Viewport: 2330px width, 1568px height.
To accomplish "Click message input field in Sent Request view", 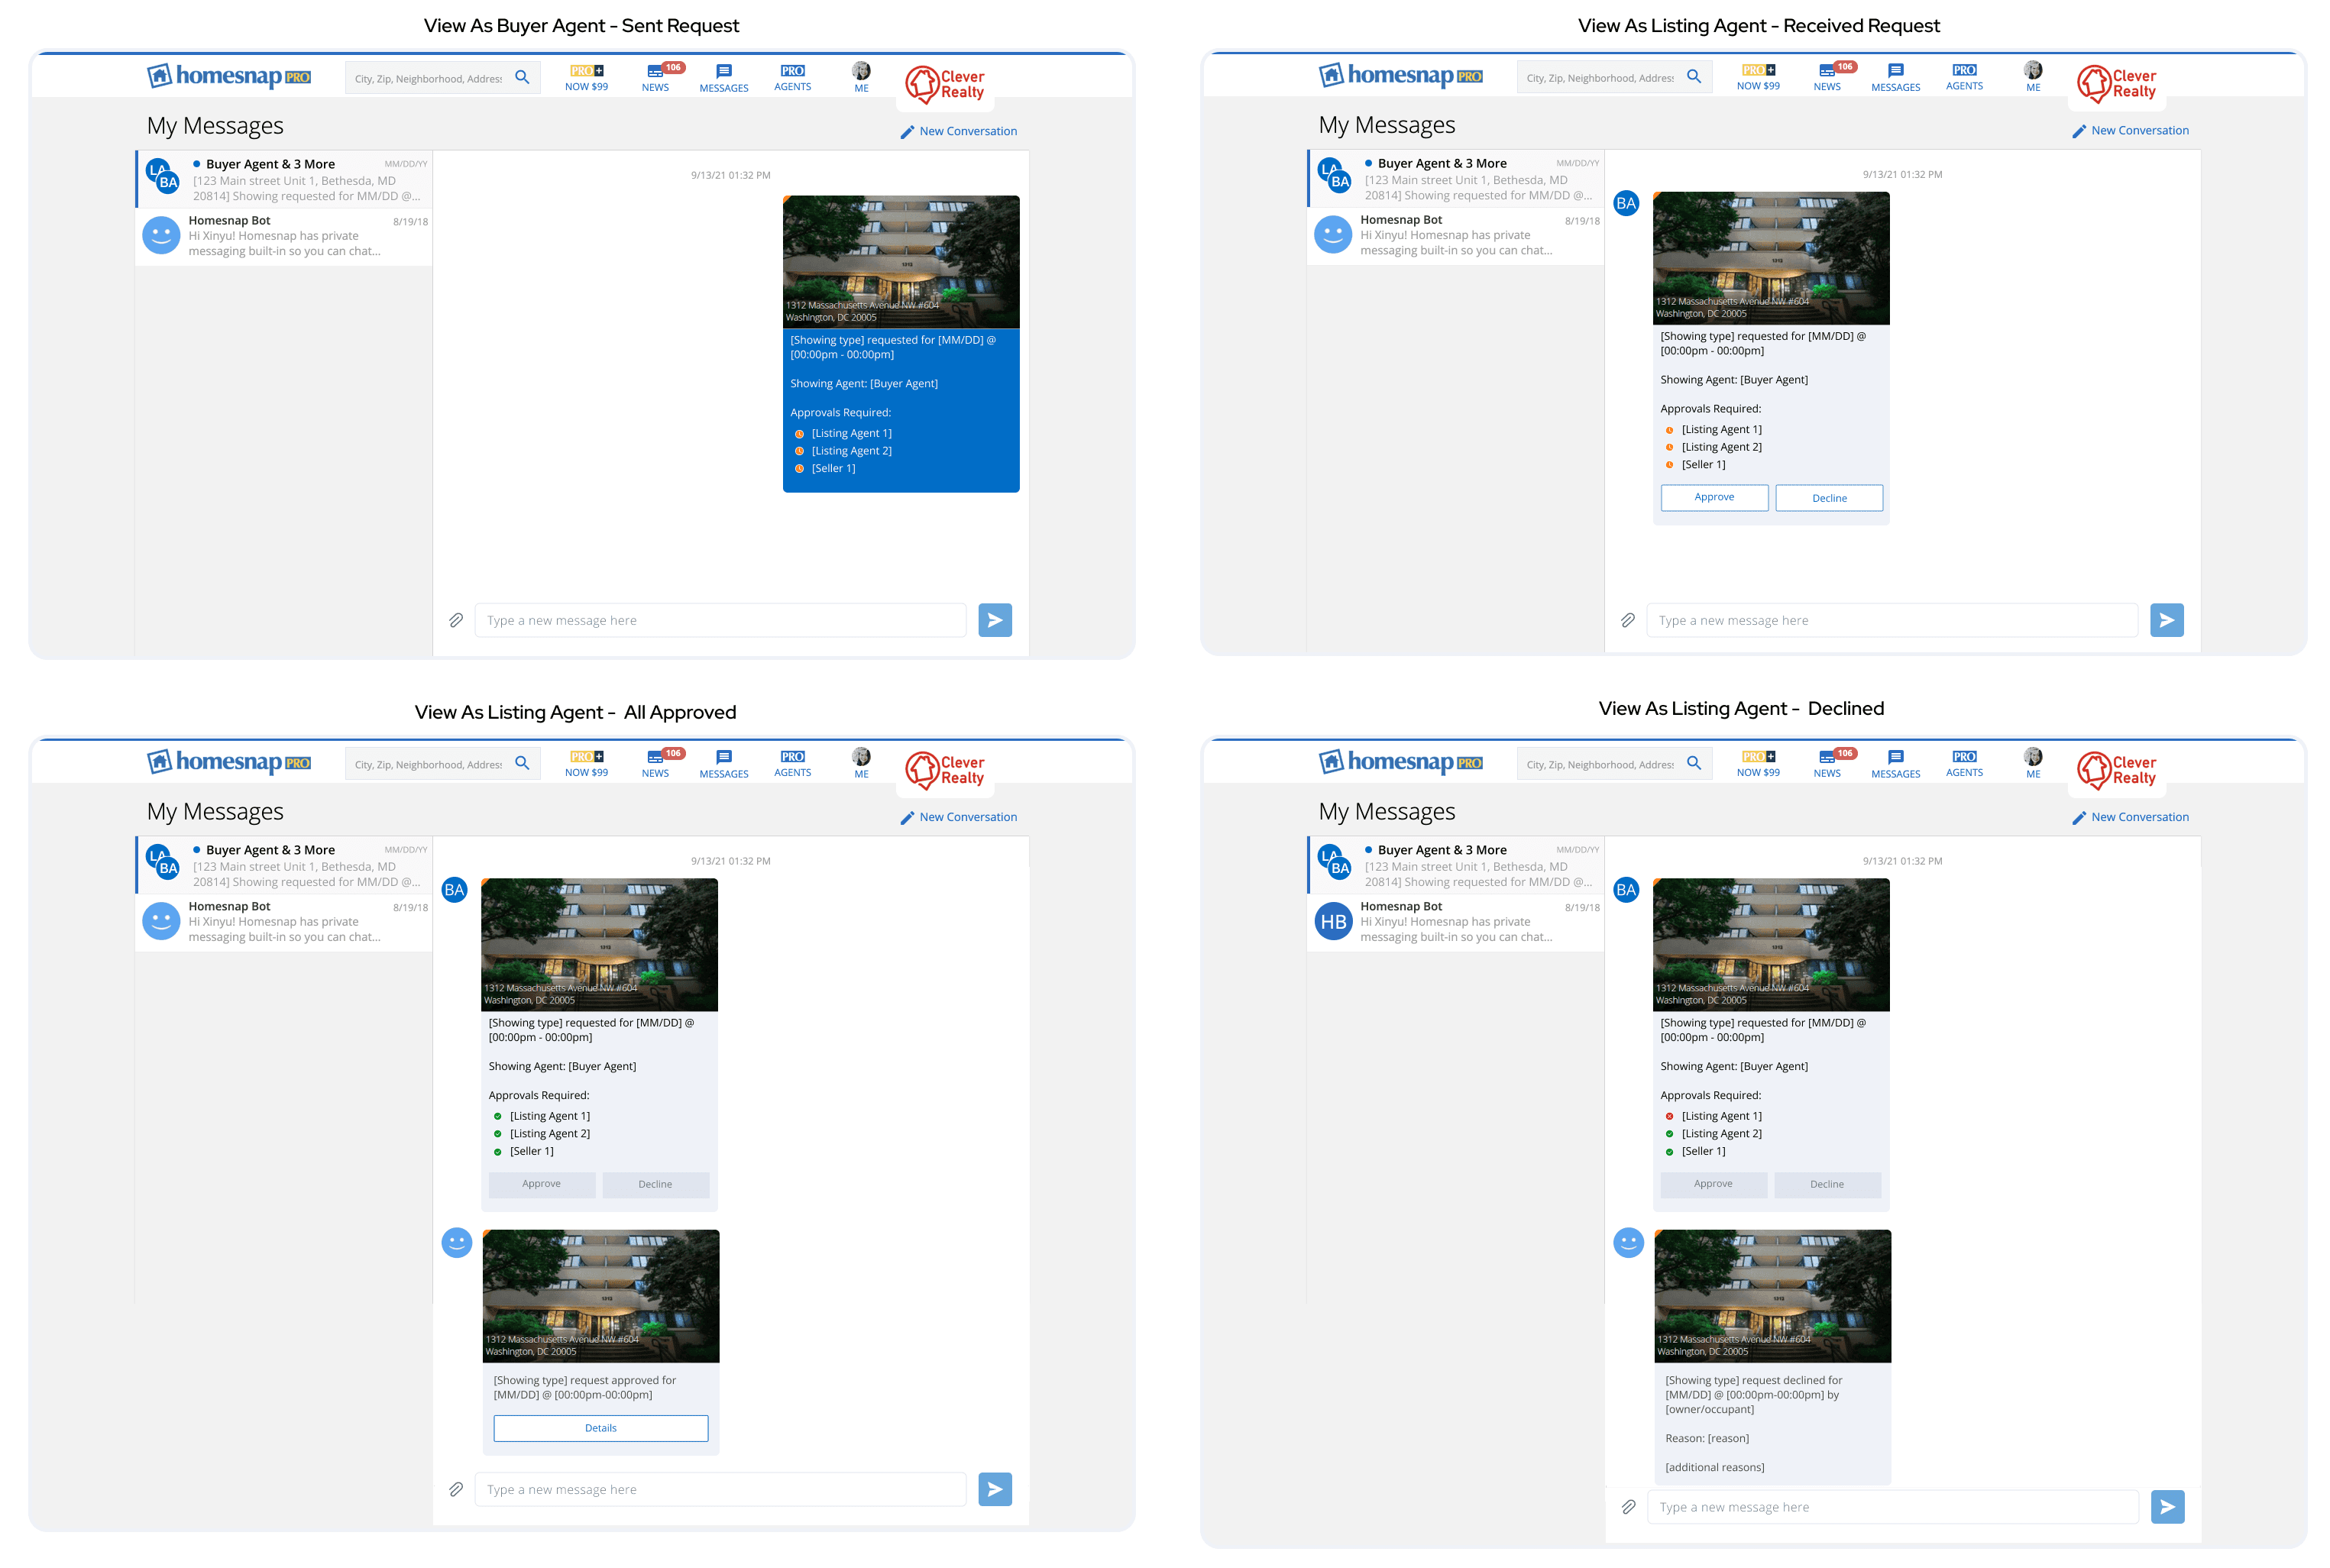I will coord(720,620).
